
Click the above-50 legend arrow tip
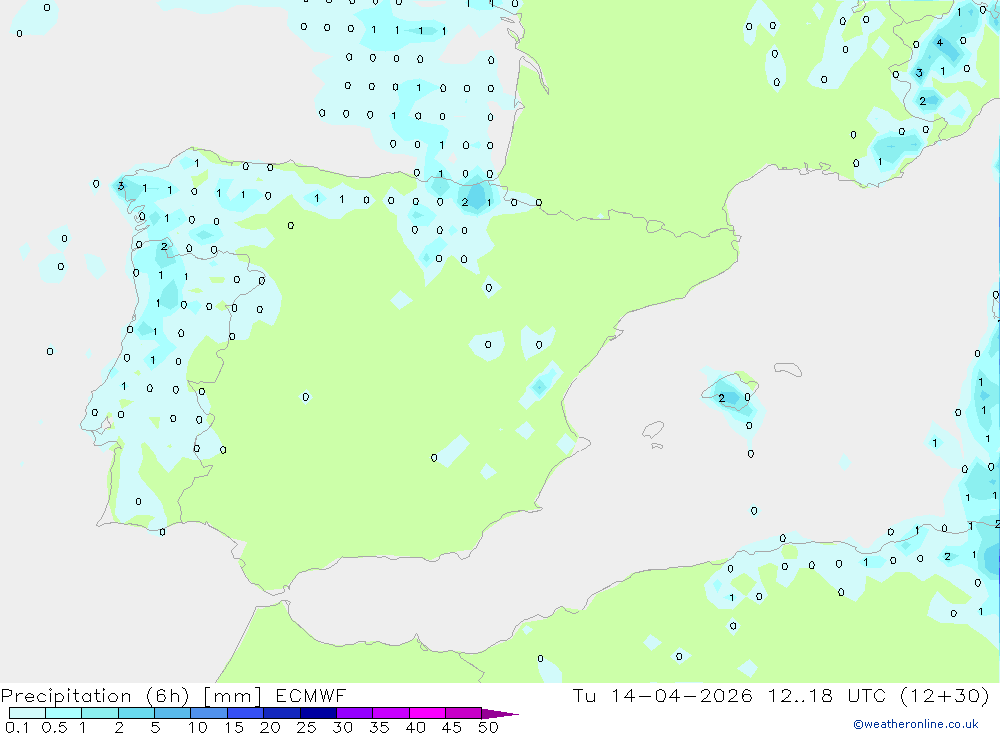(501, 713)
